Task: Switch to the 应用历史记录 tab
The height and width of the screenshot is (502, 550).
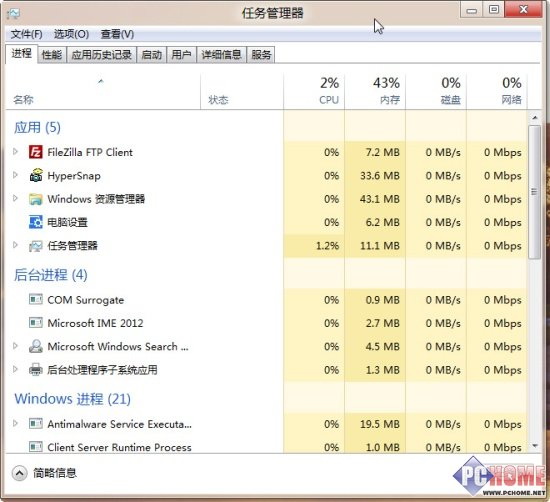Action: tap(101, 55)
